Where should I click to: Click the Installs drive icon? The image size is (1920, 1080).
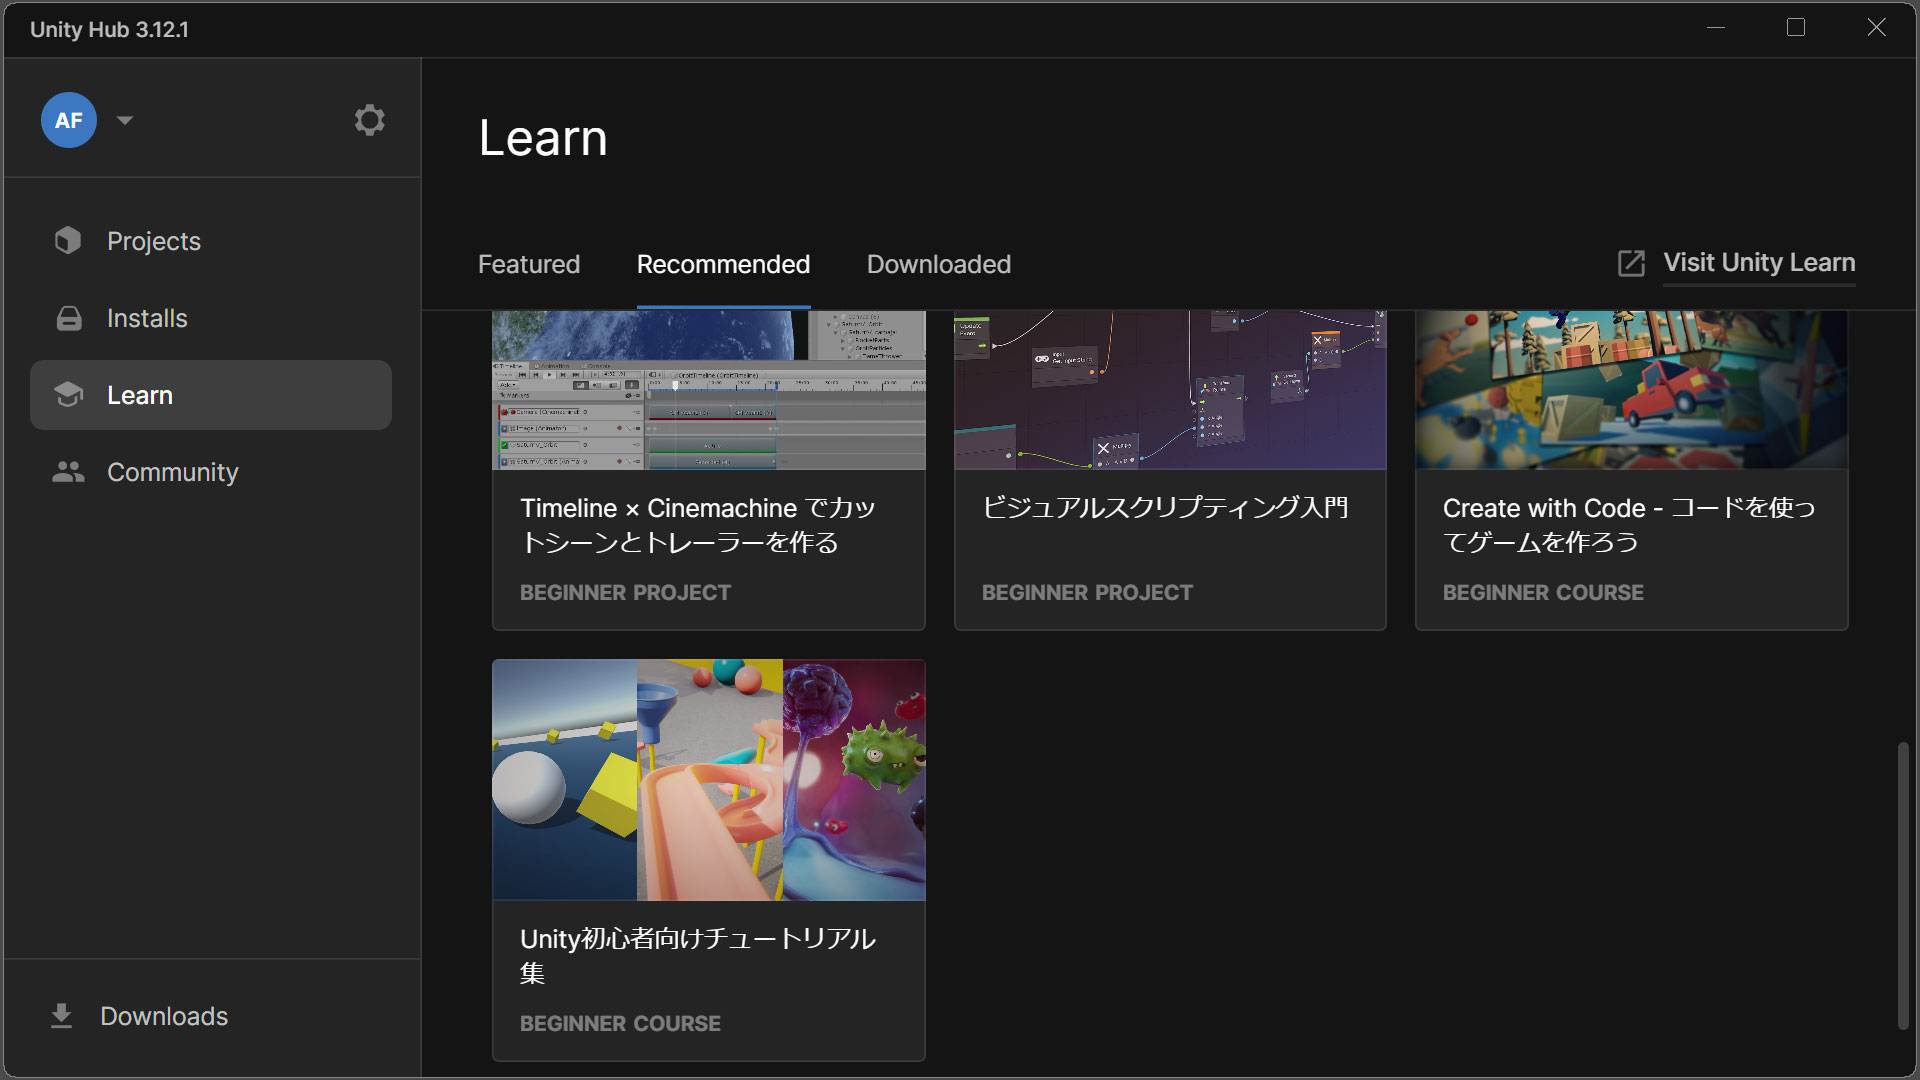point(68,318)
